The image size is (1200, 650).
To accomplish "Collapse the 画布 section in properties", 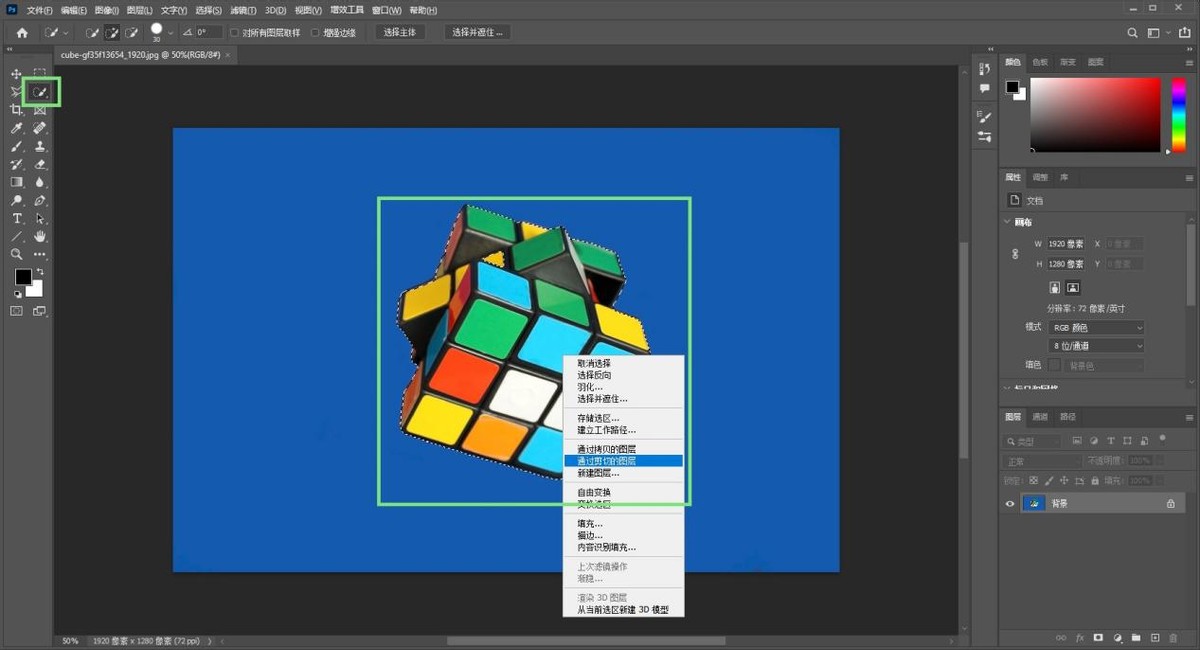I will (x=1007, y=222).
